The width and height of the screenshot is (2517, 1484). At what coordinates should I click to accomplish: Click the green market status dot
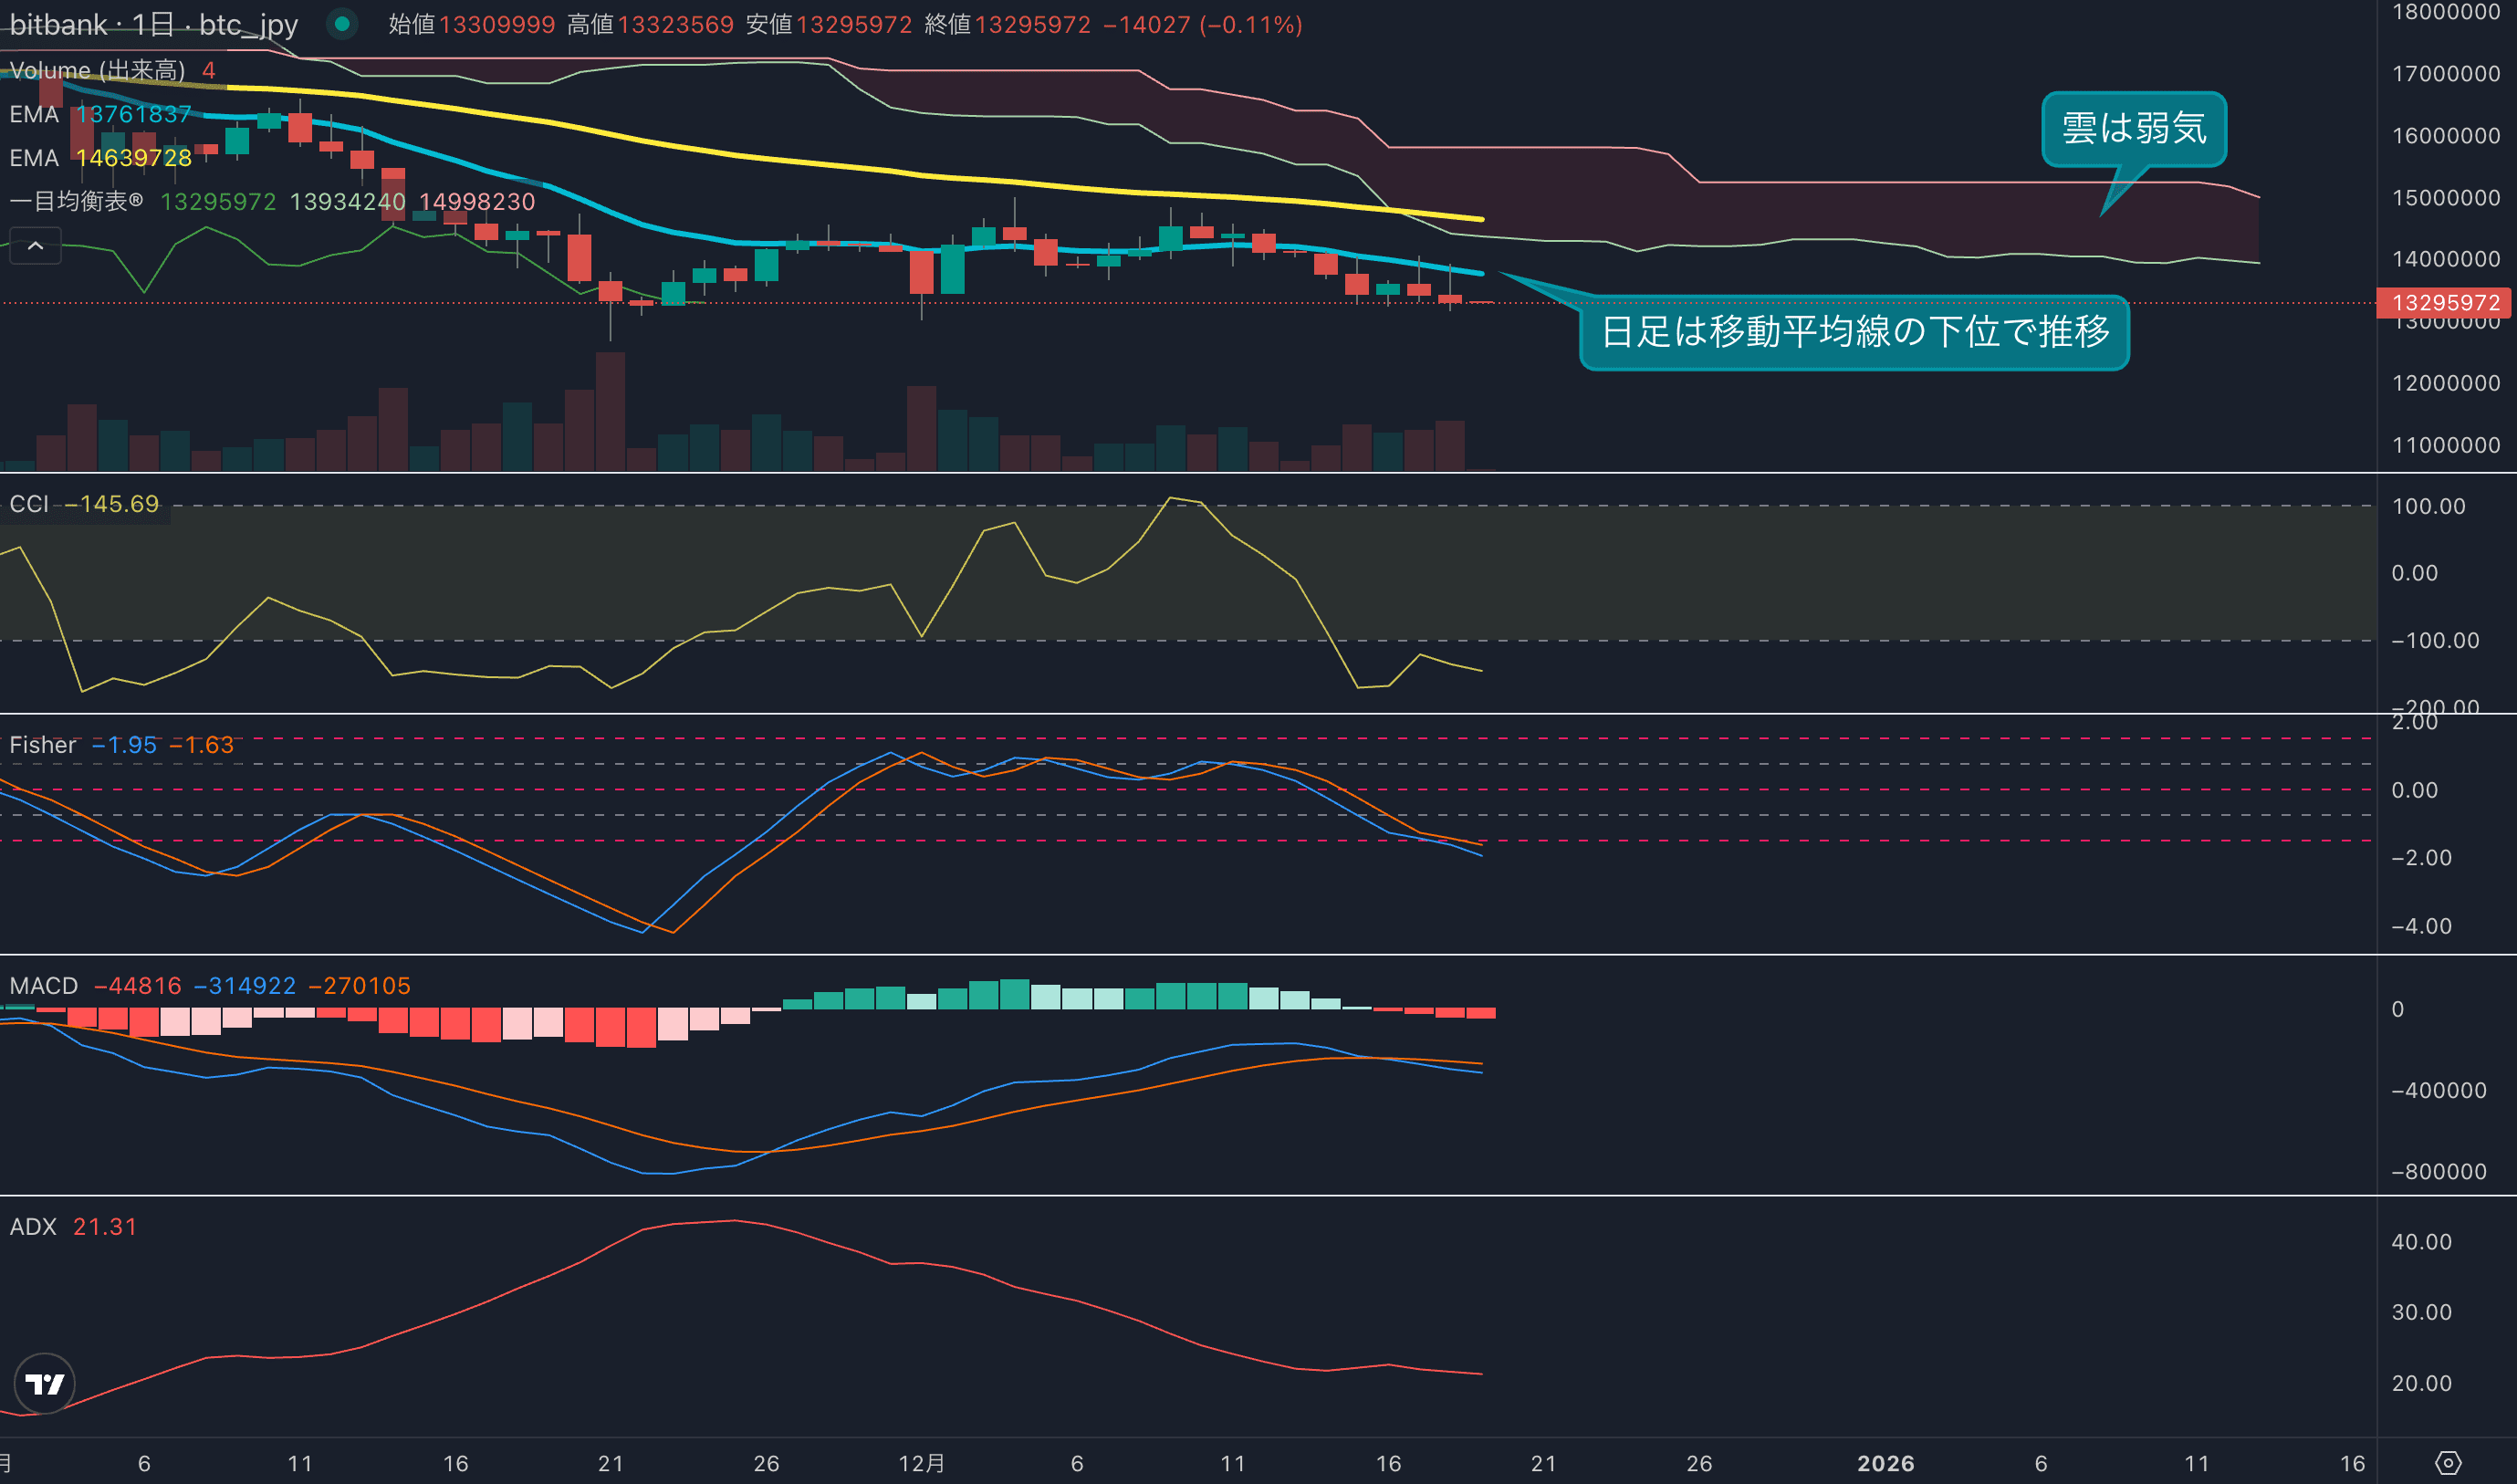342,24
